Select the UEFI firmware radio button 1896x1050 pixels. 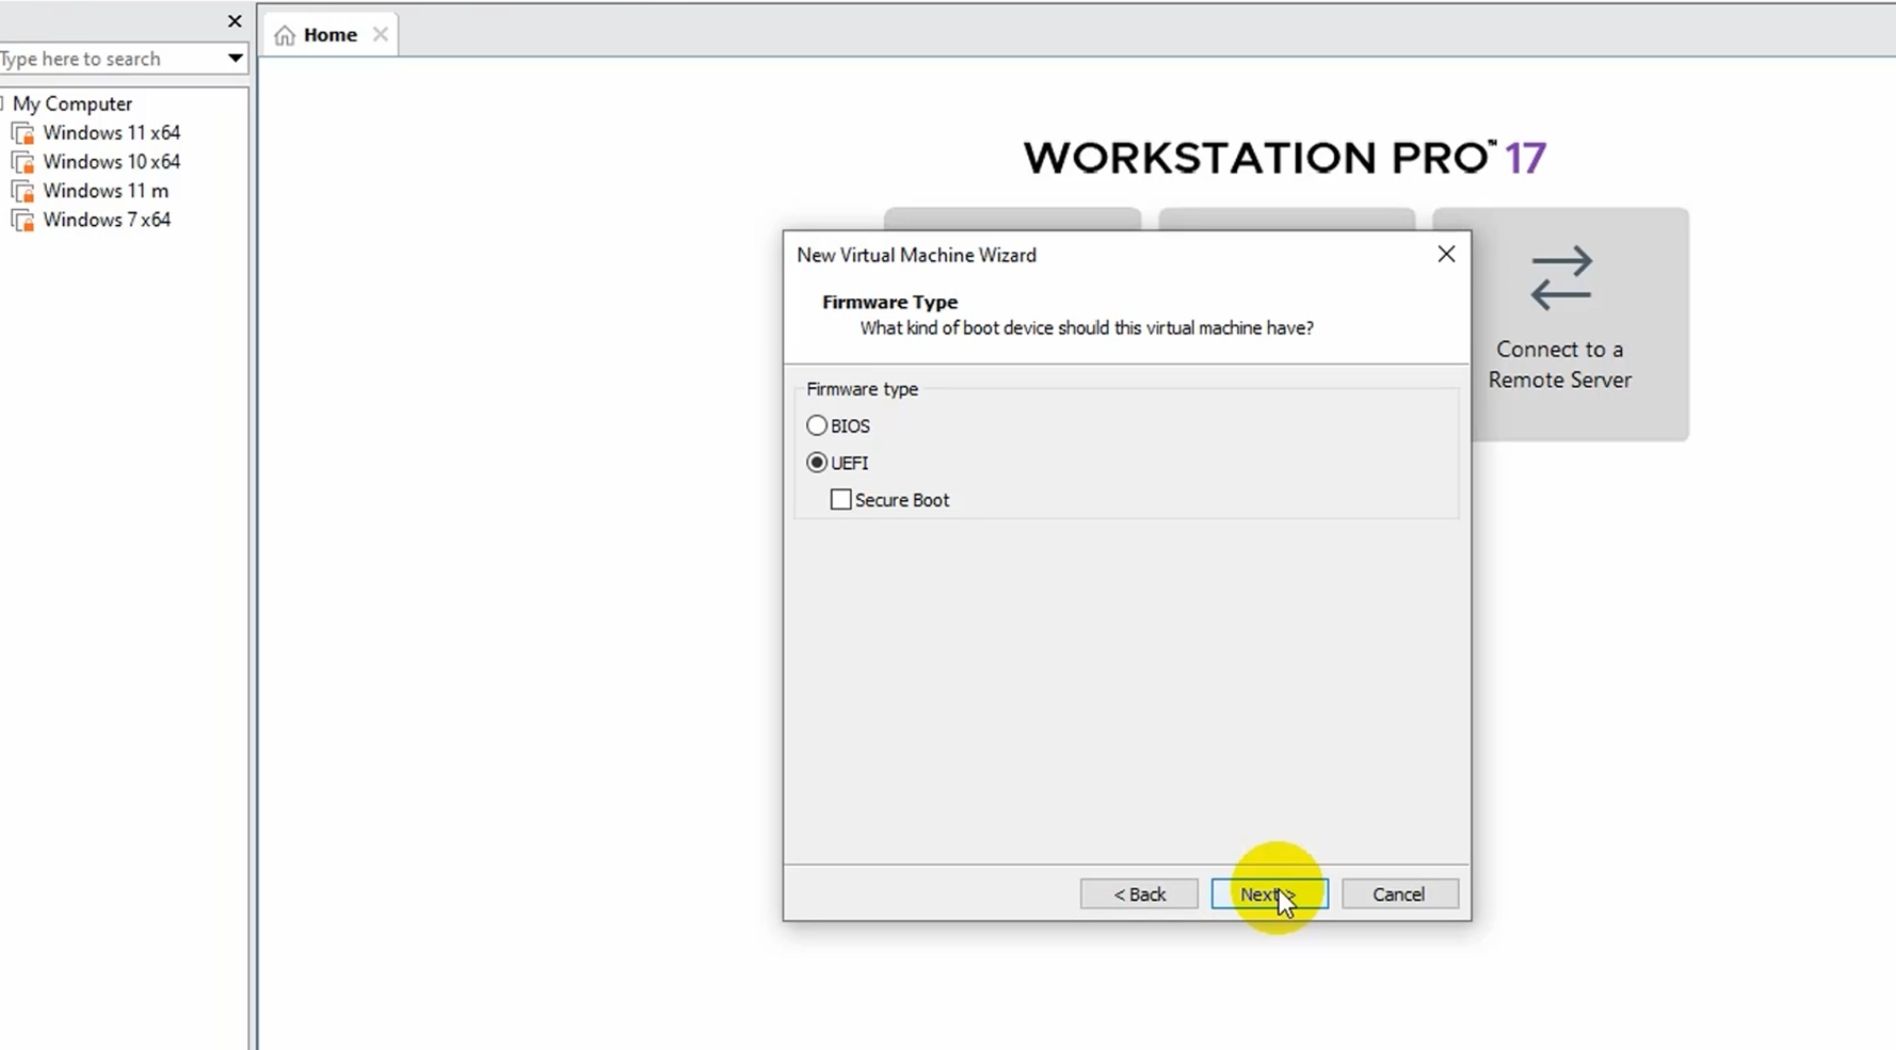(817, 463)
